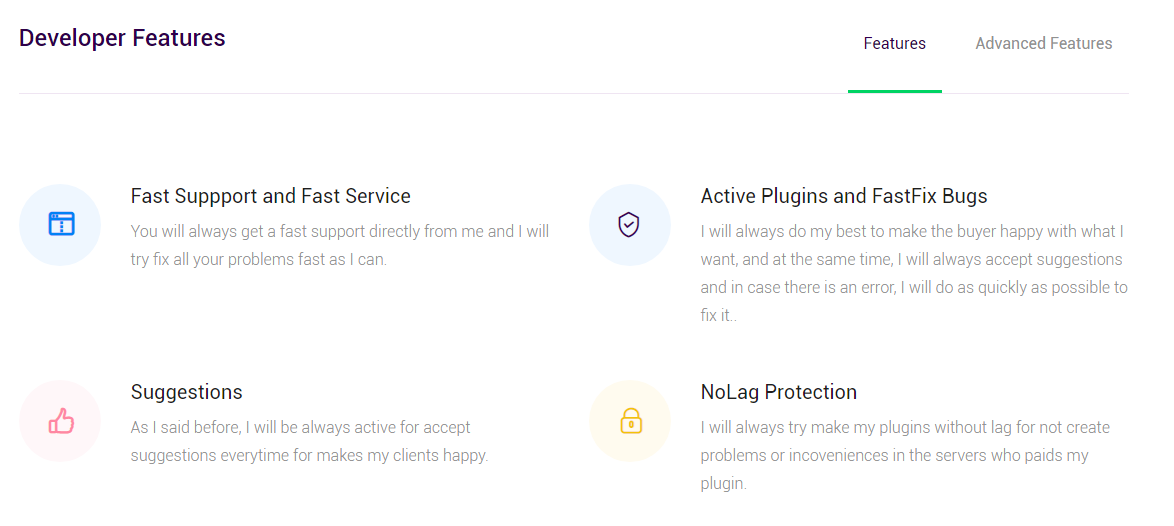
Task: Click the blue browser window icon
Action: (61, 224)
